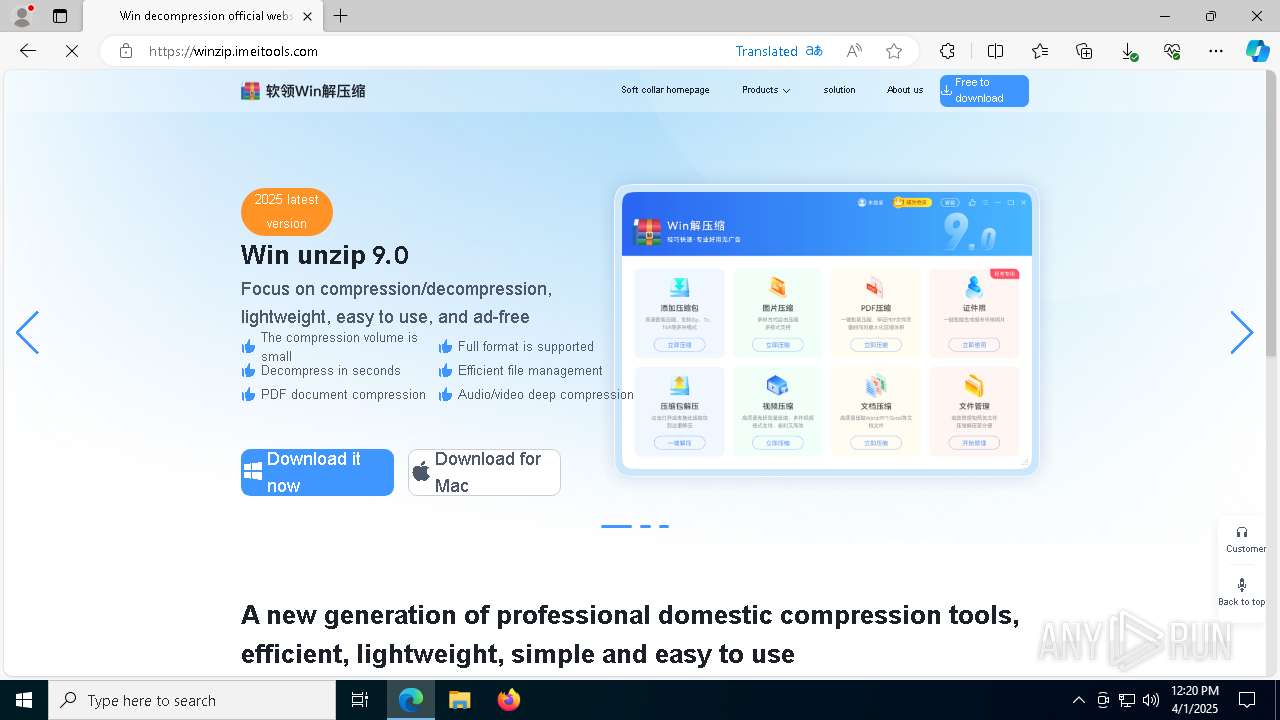Image resolution: width=1280 pixels, height=720 pixels.
Task: Add this page to favorites star
Action: click(x=894, y=51)
